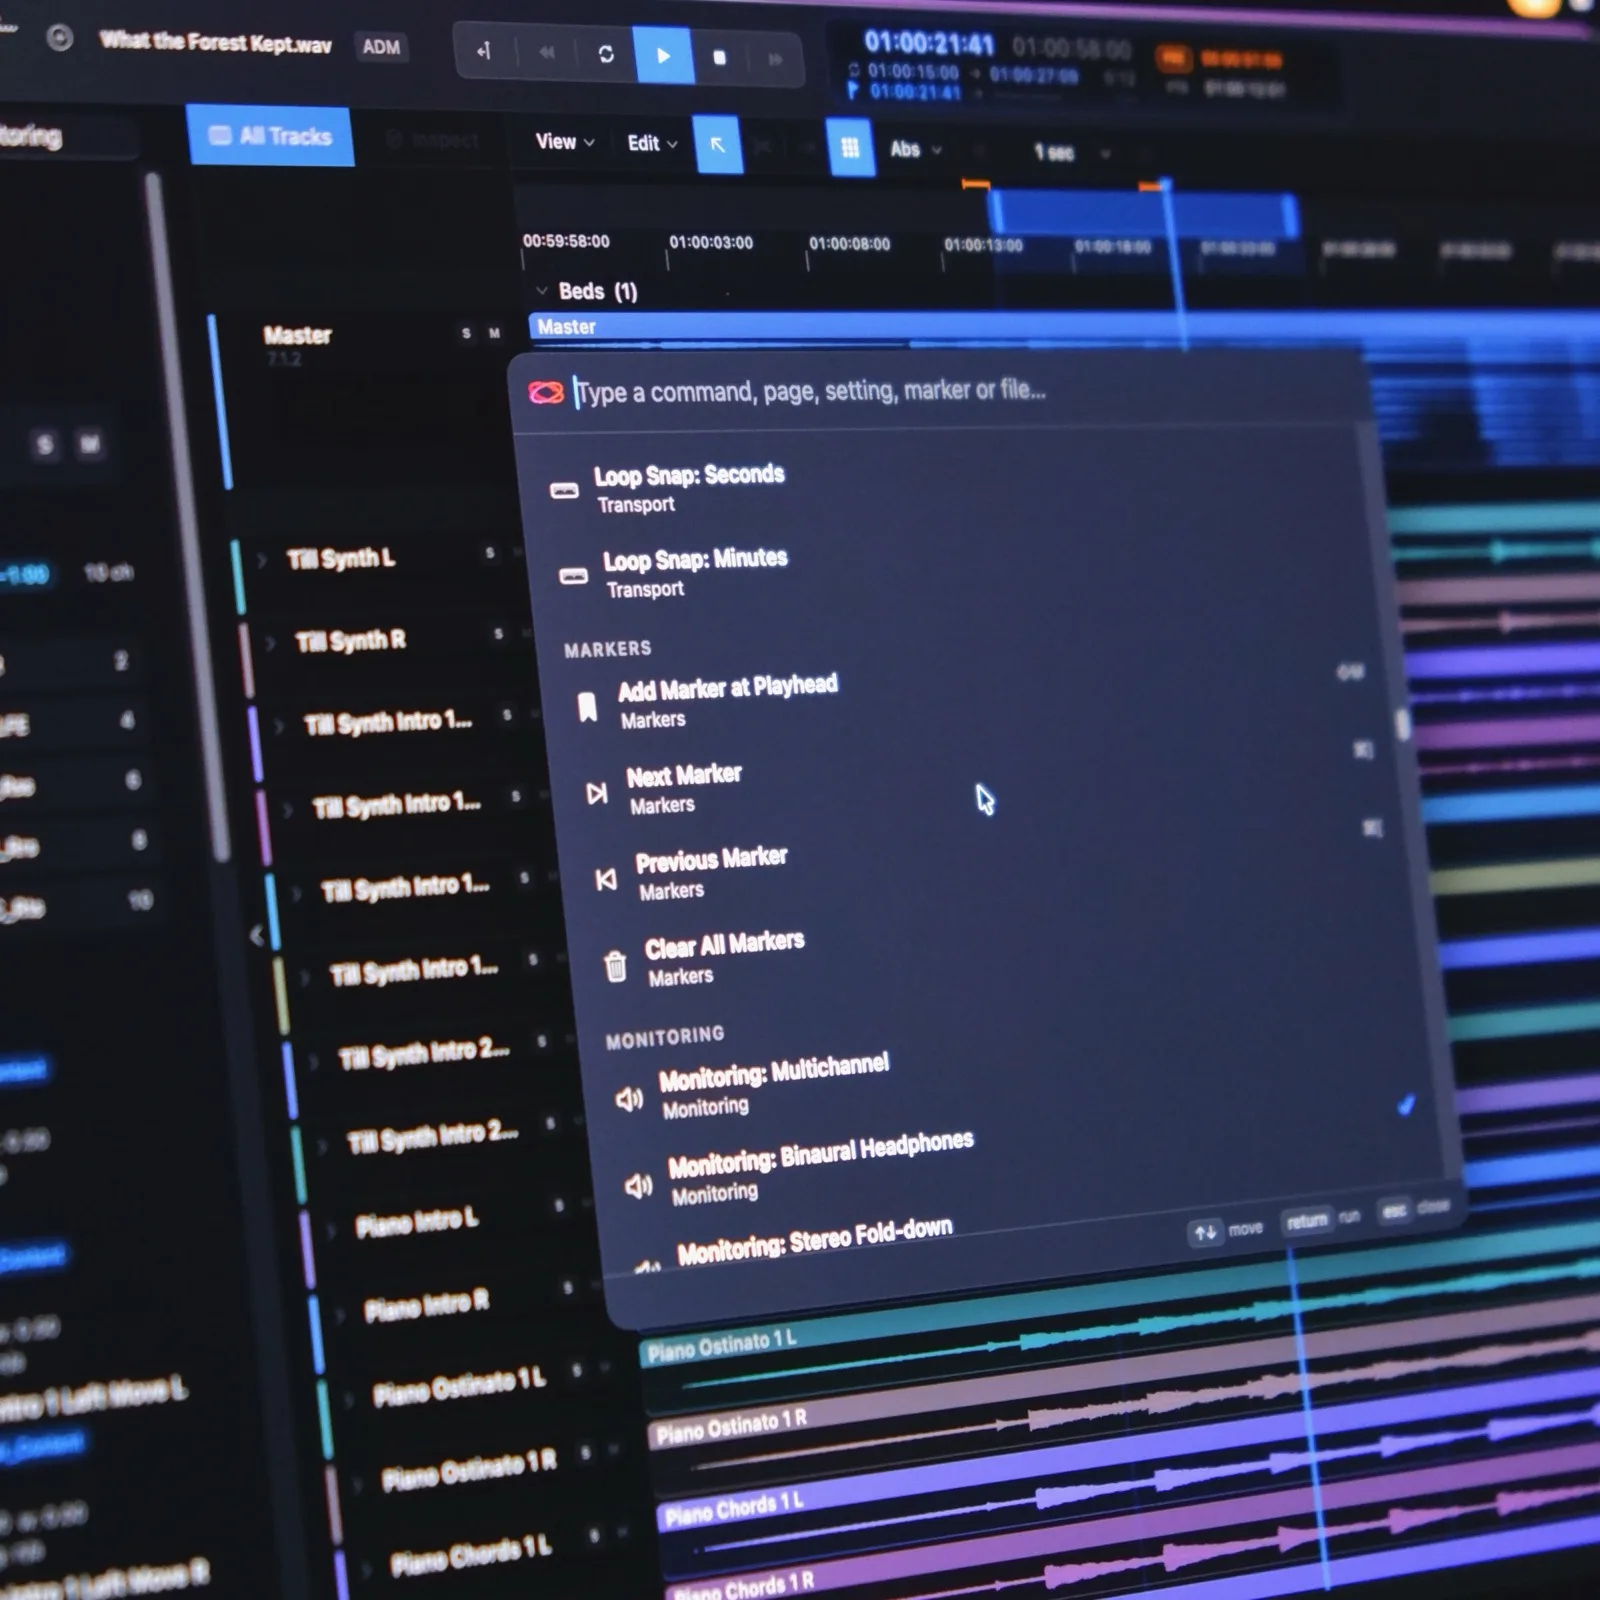Screen dimensions: 1600x1600
Task: Solo the Piano Intro L track
Action: click(x=559, y=1206)
